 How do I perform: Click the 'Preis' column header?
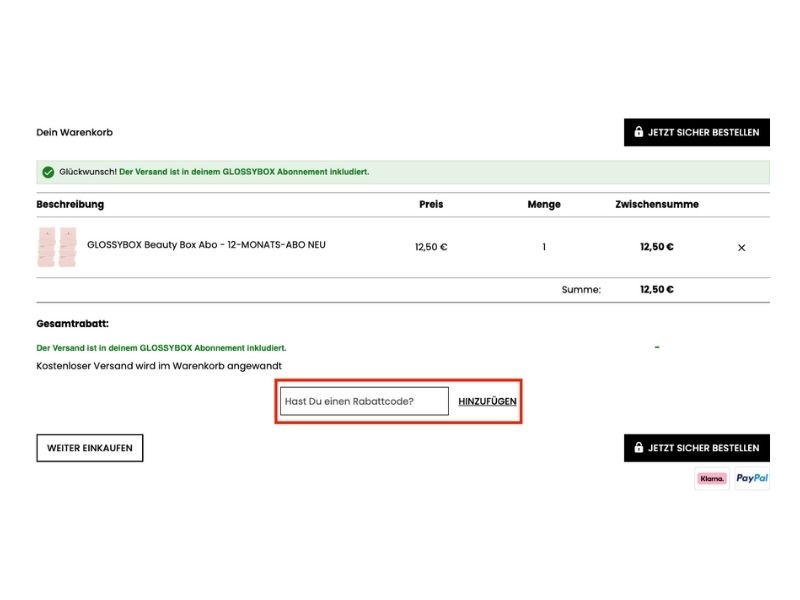click(x=431, y=205)
